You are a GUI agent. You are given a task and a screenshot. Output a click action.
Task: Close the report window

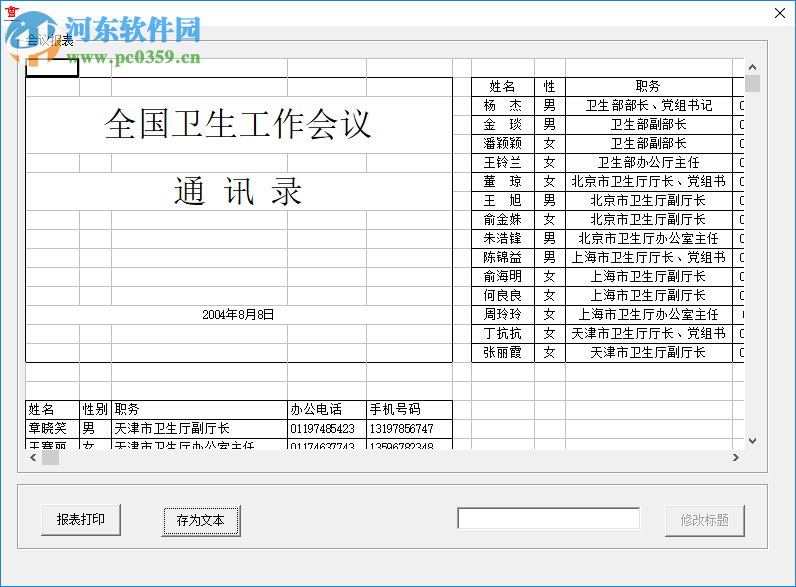coord(780,13)
